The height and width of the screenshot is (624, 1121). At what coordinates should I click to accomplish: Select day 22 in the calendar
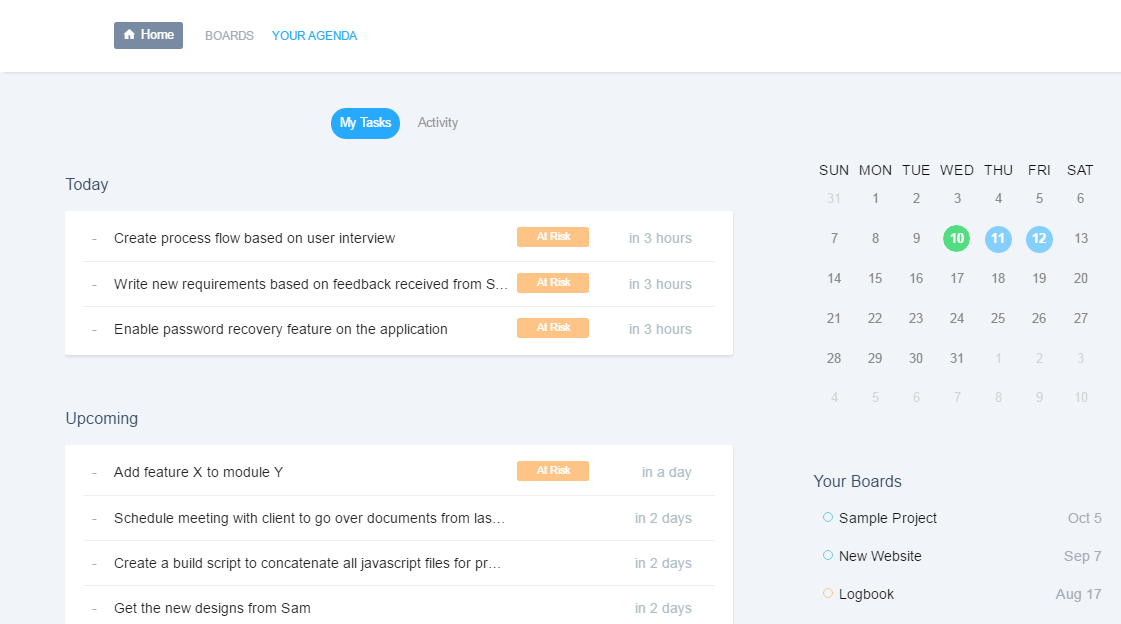[x=875, y=318]
